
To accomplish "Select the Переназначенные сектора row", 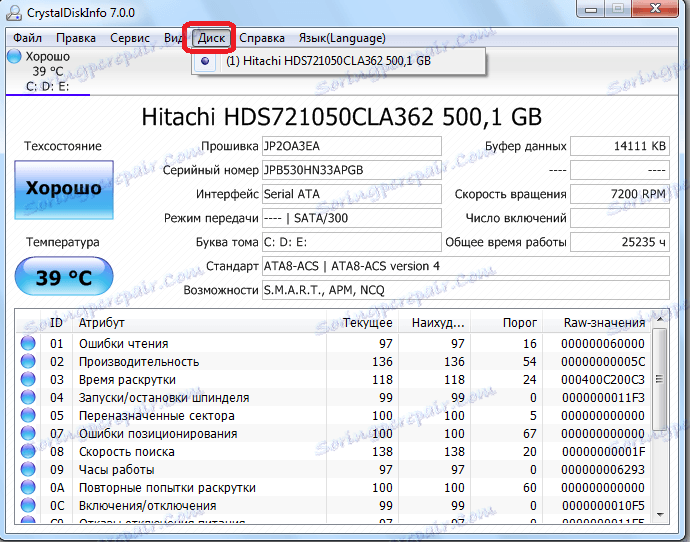I will click(334, 415).
